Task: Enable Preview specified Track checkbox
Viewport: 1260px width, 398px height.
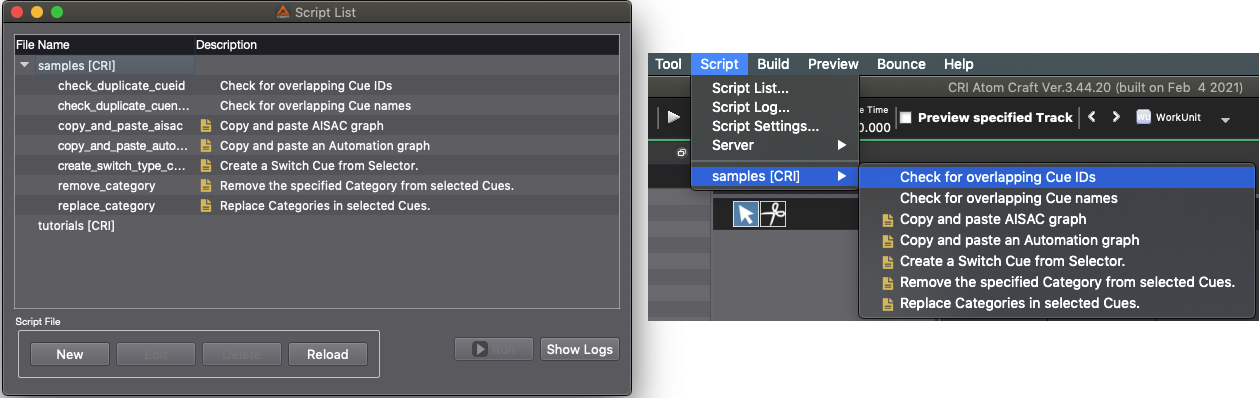Action: (905, 118)
